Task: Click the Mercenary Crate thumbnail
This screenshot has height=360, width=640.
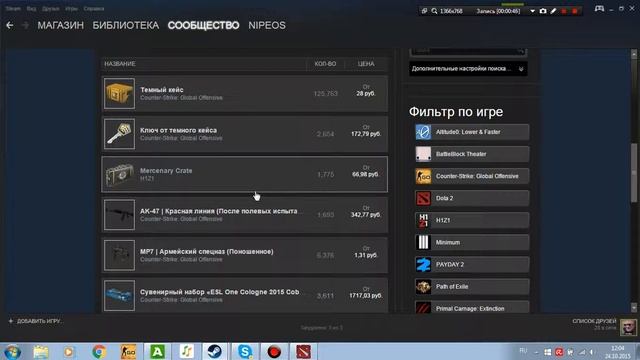Action: [119, 174]
